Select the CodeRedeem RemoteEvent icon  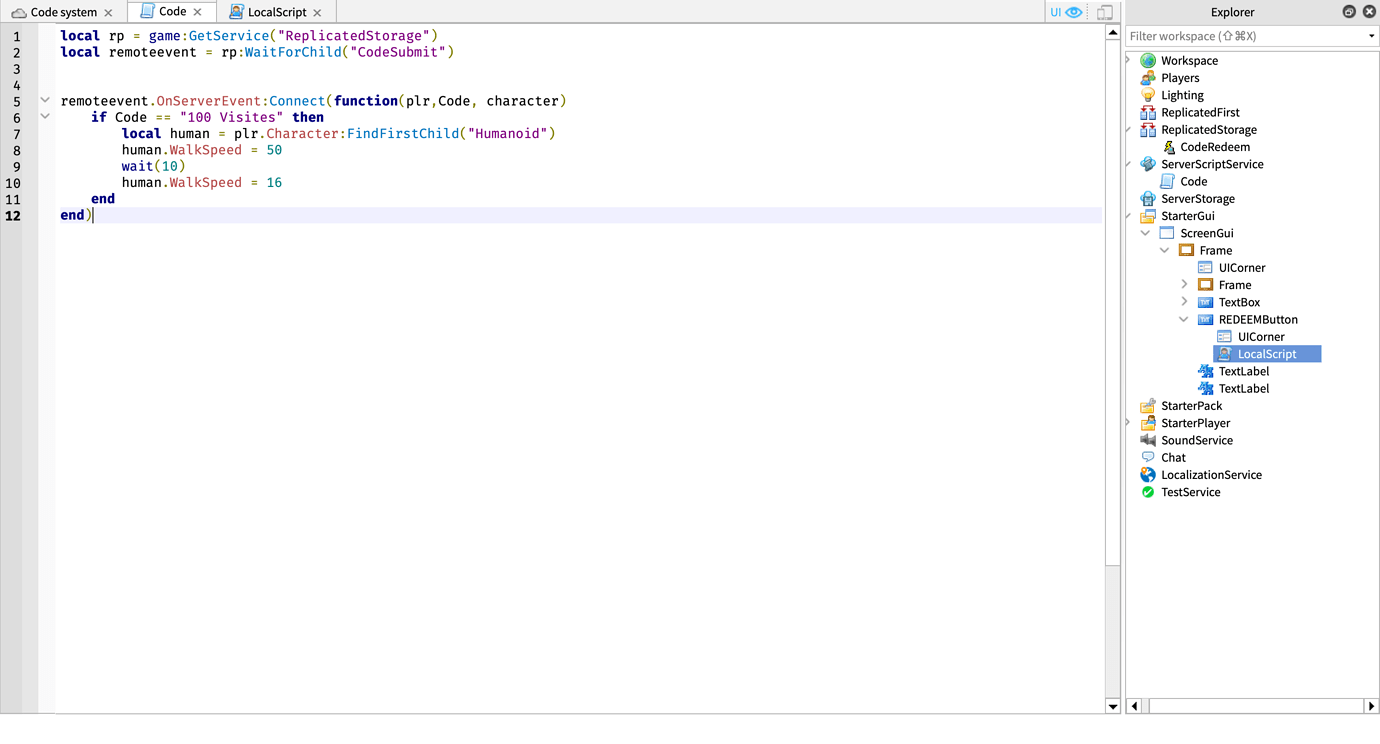1170,146
